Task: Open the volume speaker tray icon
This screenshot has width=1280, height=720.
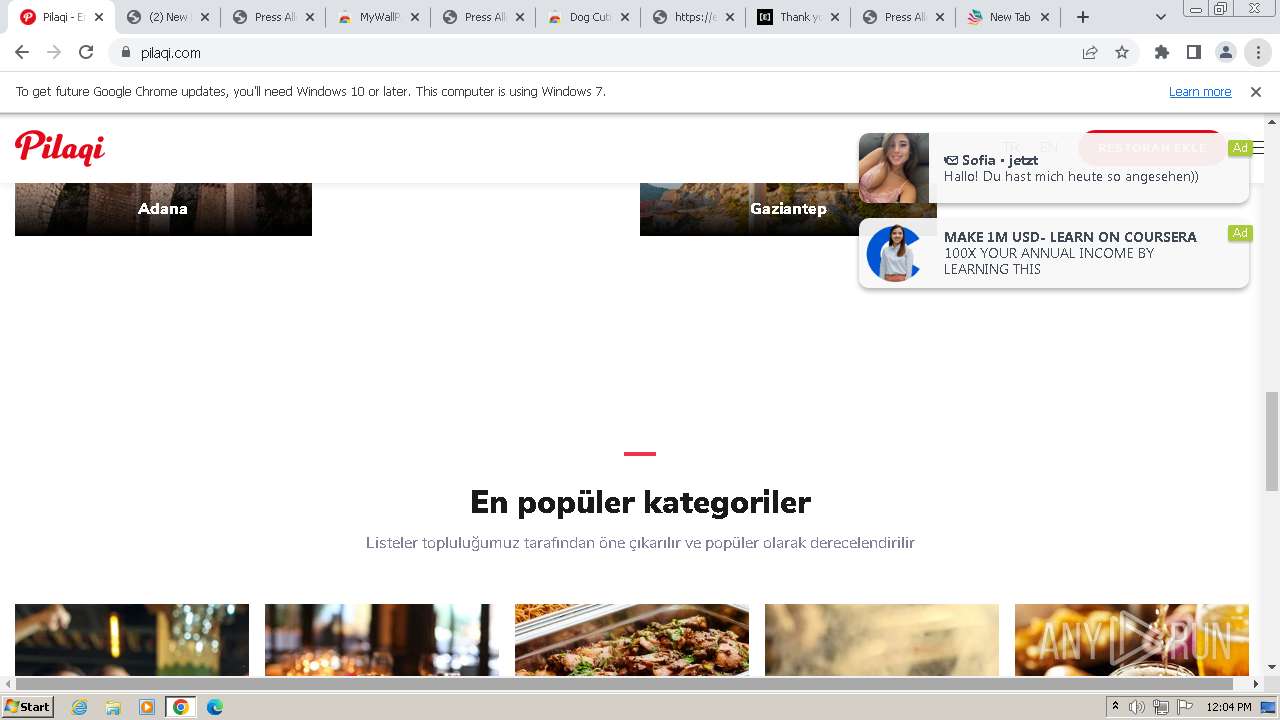Action: point(1137,707)
